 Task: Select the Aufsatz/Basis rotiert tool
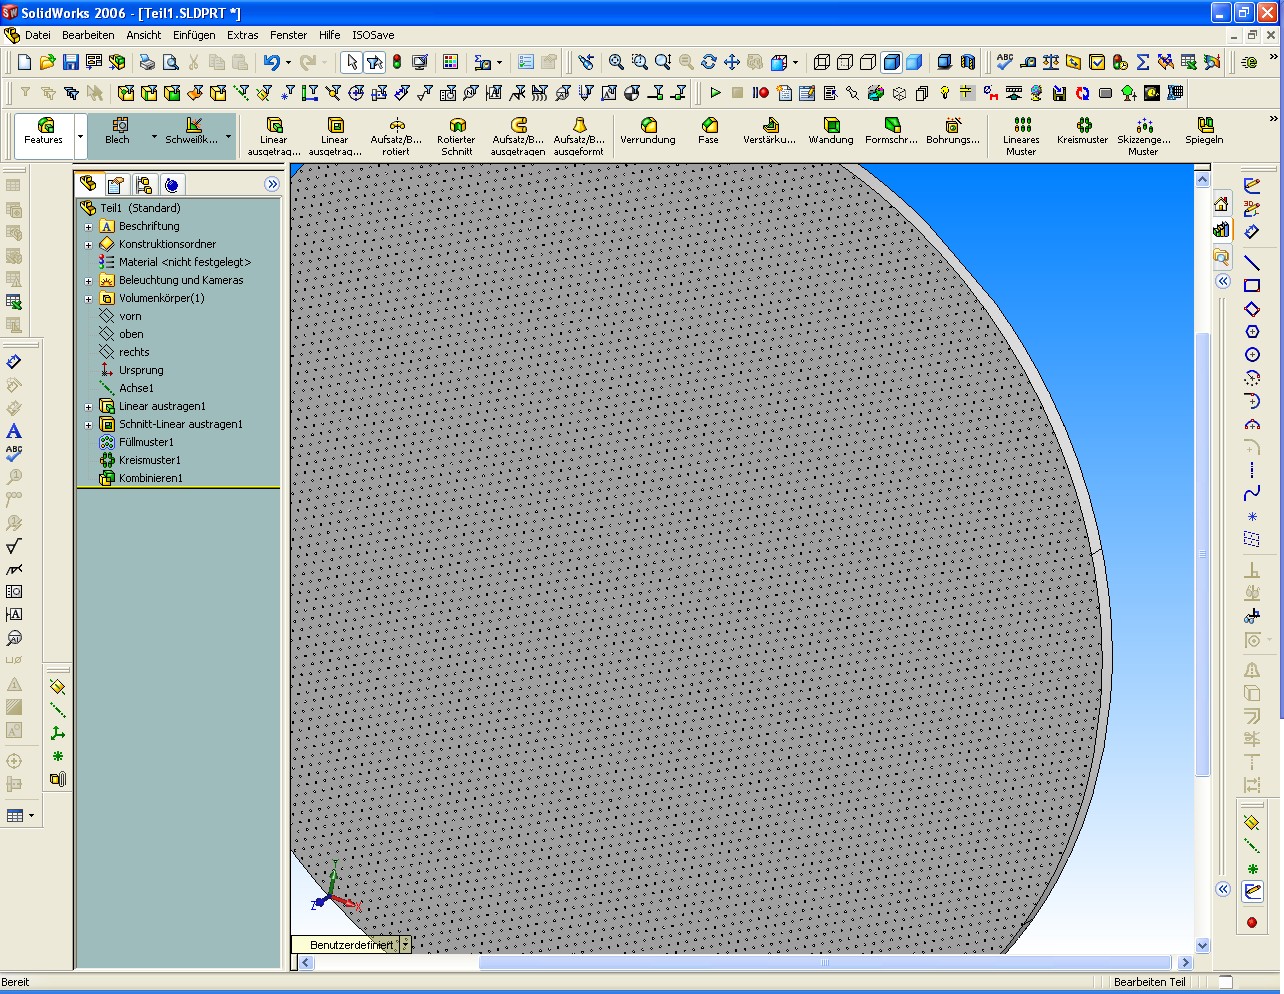coord(396,137)
